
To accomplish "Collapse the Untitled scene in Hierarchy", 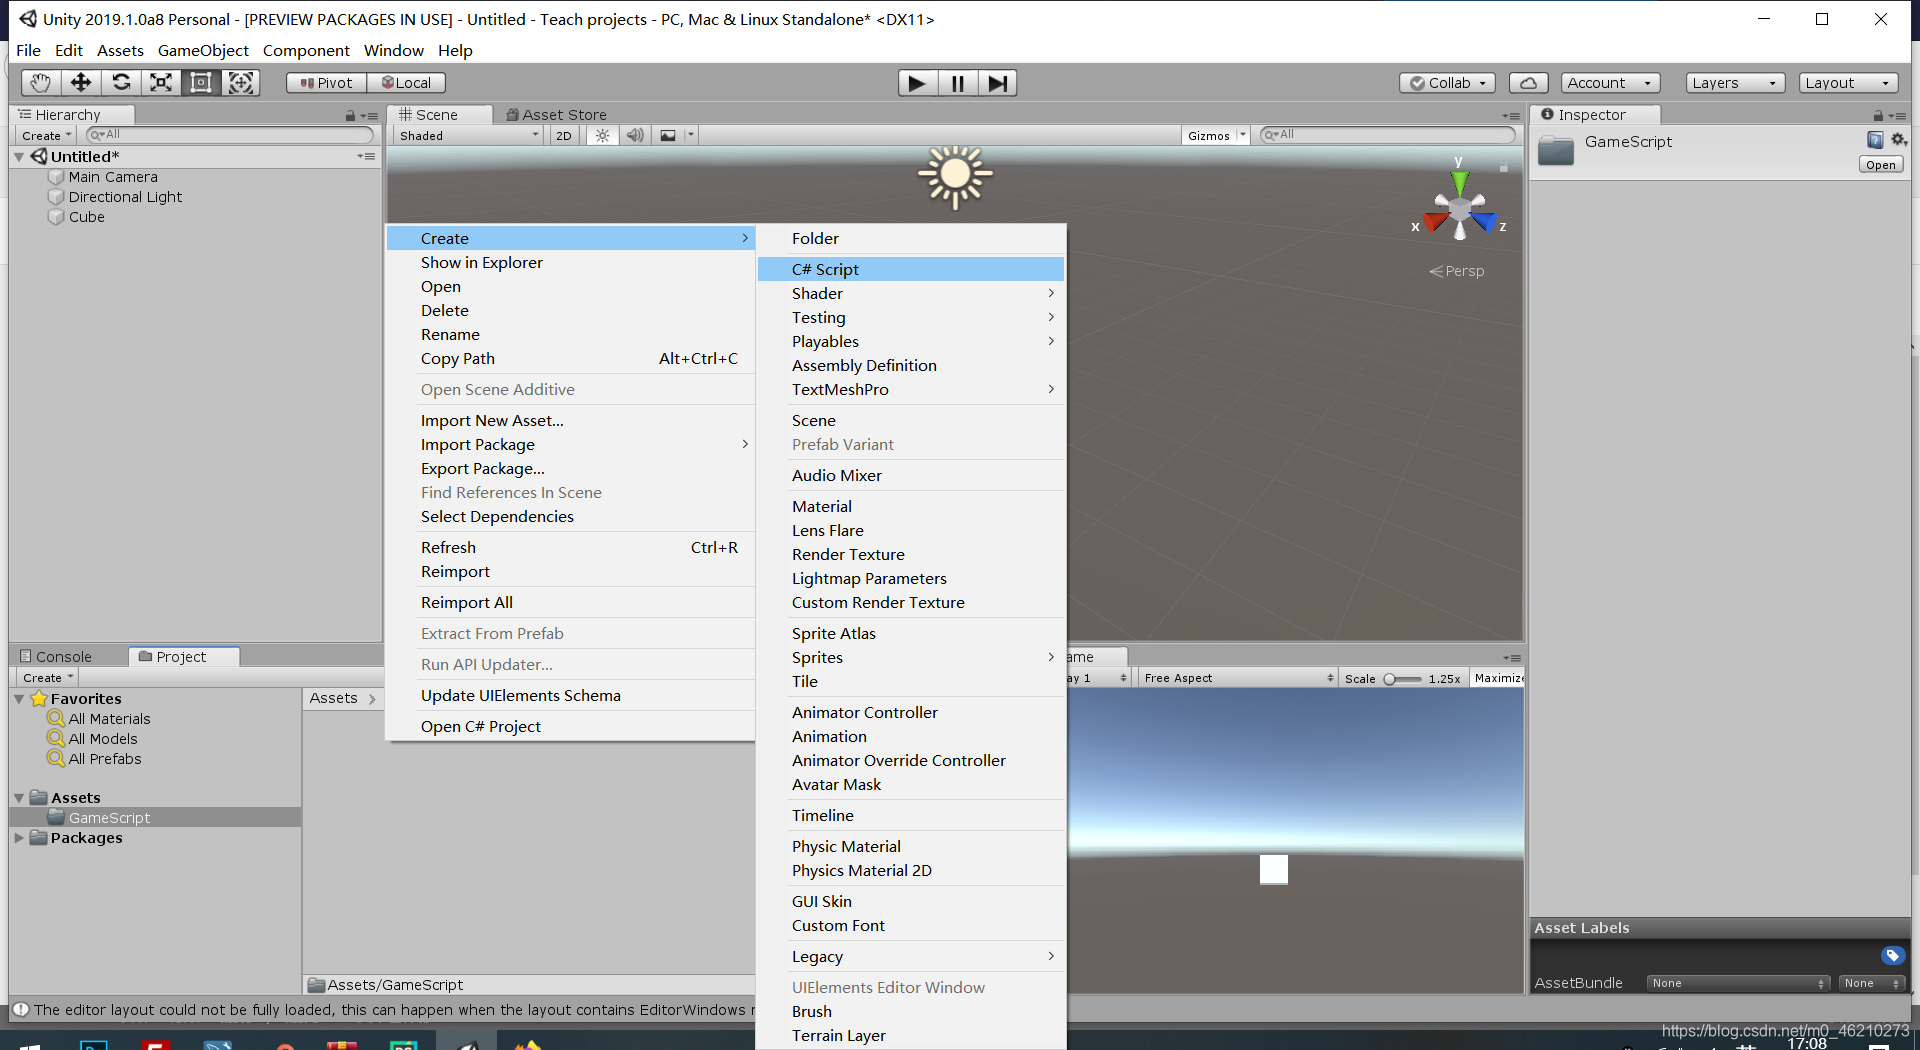I will [19, 157].
